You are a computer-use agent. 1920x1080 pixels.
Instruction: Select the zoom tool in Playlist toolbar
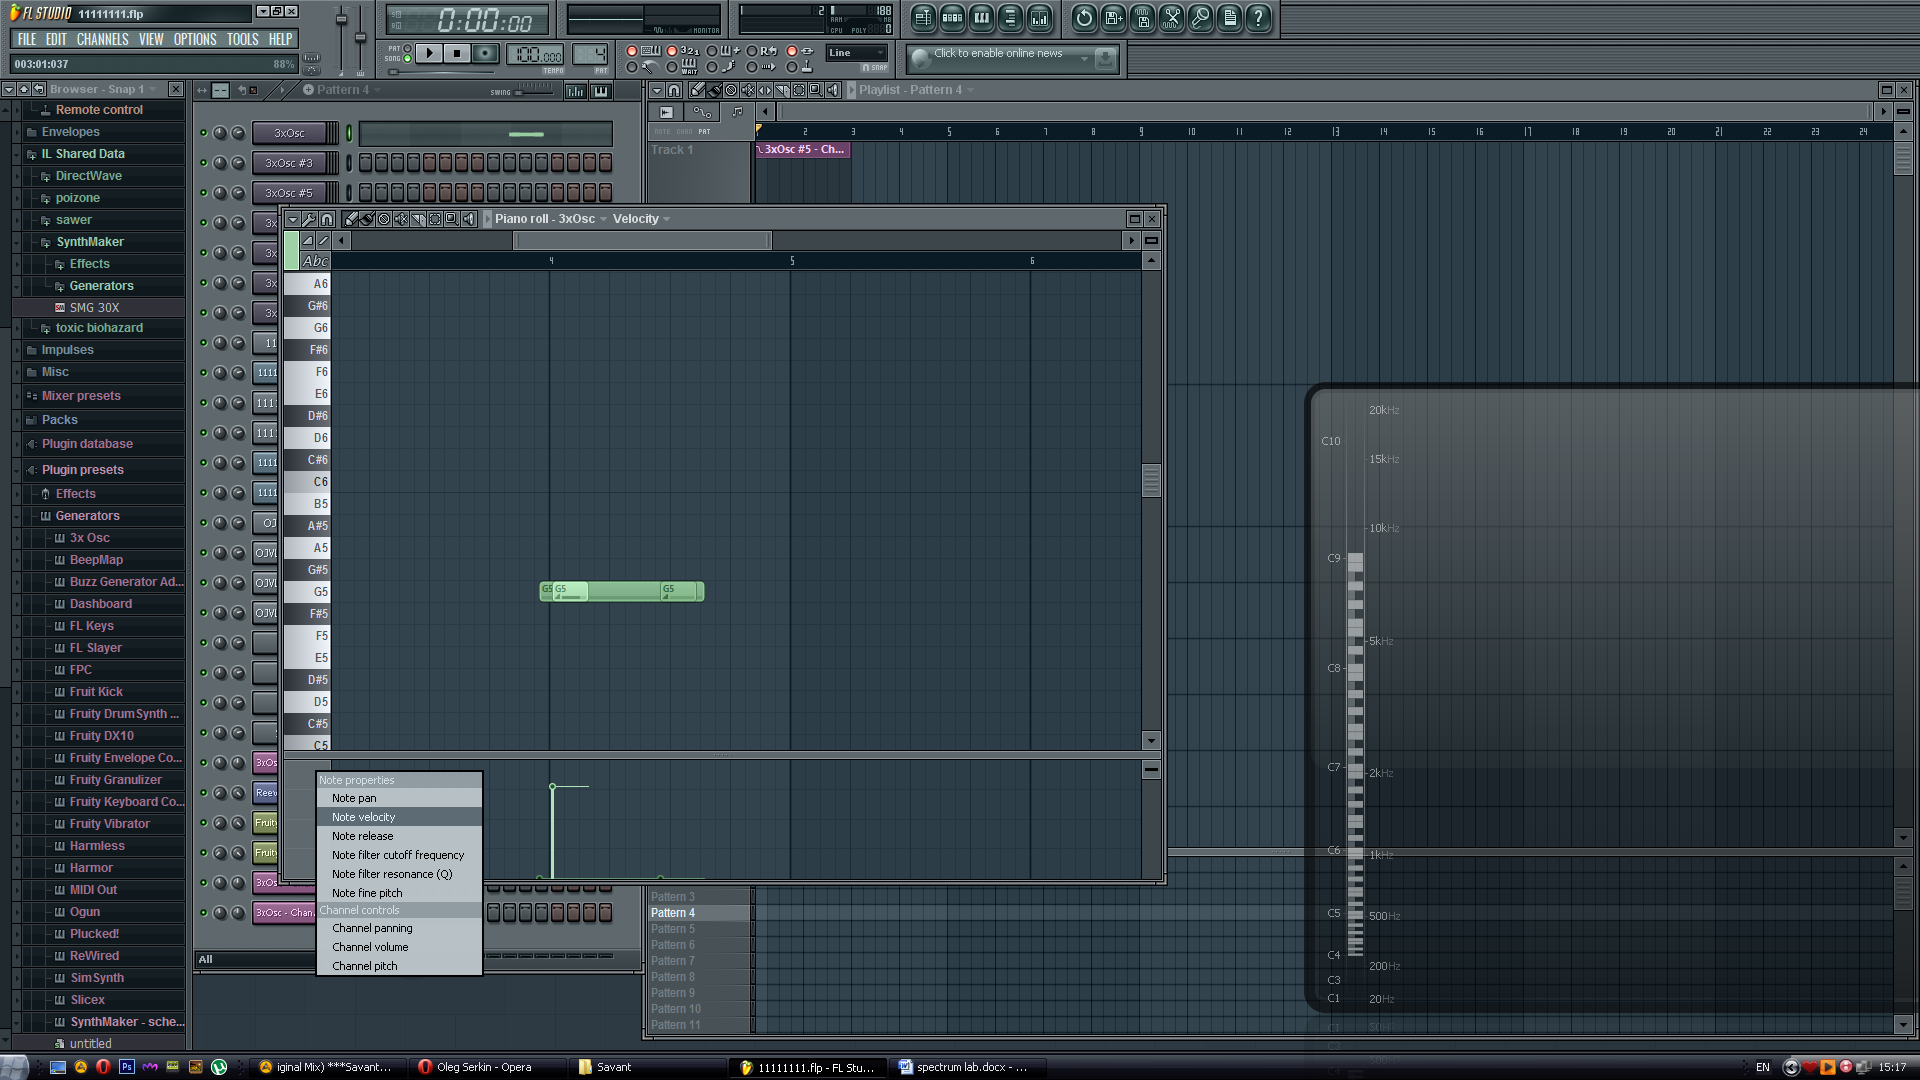click(x=816, y=90)
